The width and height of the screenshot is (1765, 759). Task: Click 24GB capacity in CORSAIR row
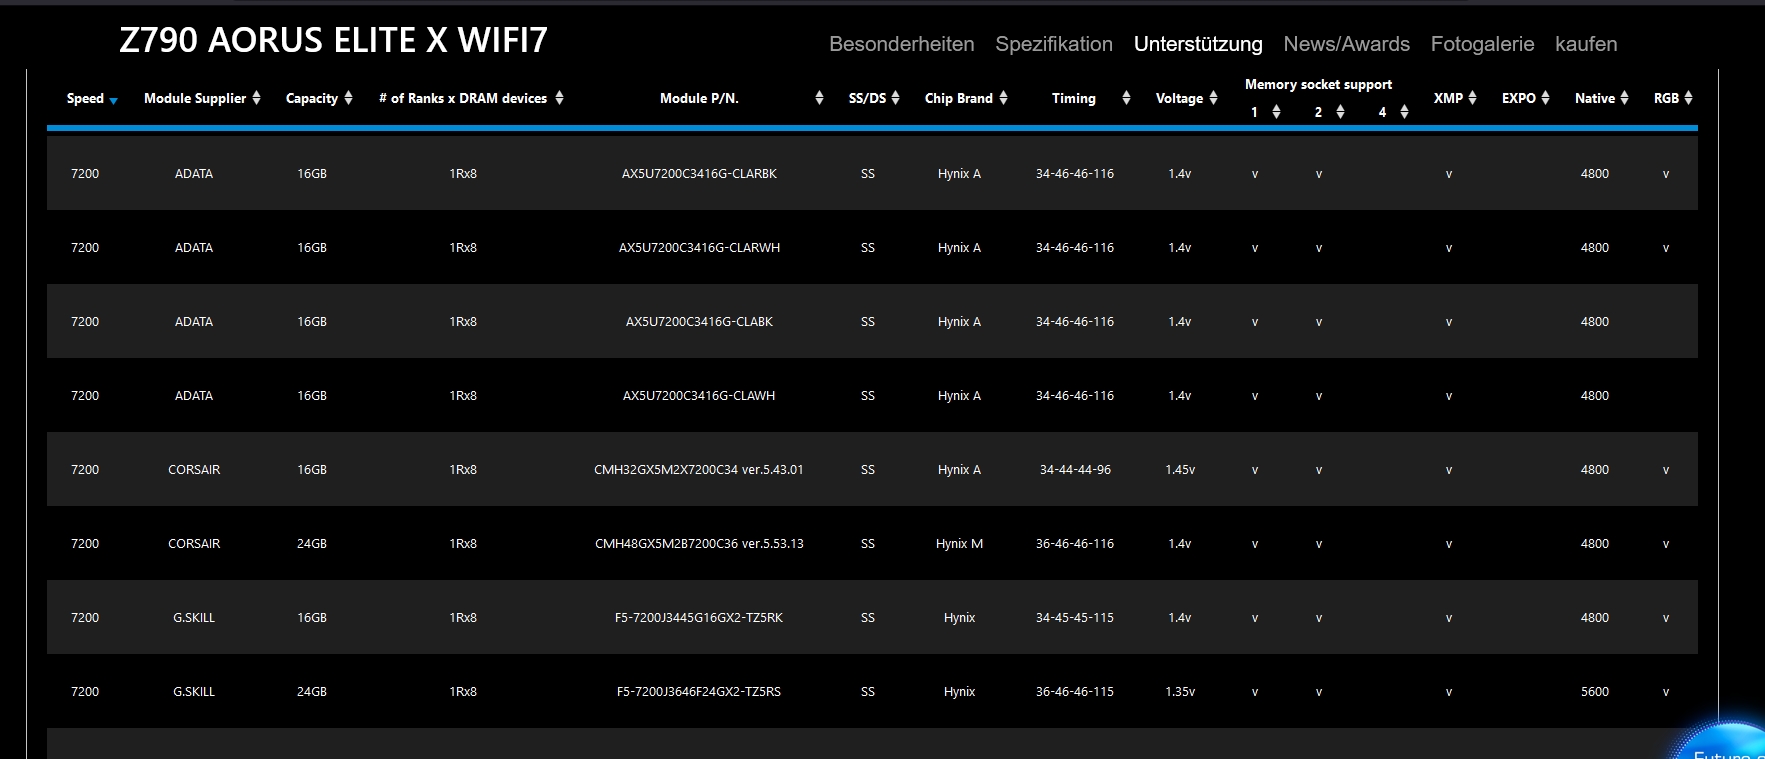(x=312, y=544)
